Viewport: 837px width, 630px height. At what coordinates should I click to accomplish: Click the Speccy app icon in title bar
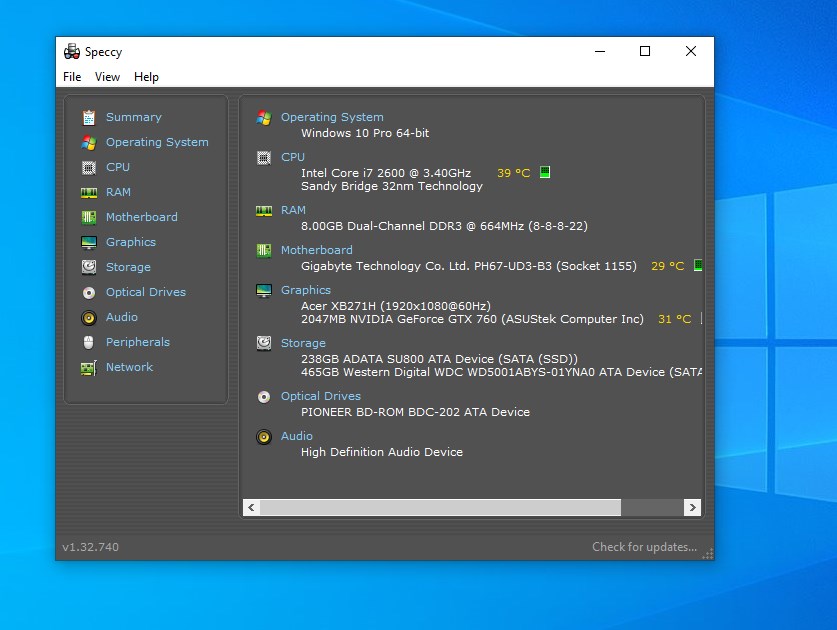[x=72, y=52]
